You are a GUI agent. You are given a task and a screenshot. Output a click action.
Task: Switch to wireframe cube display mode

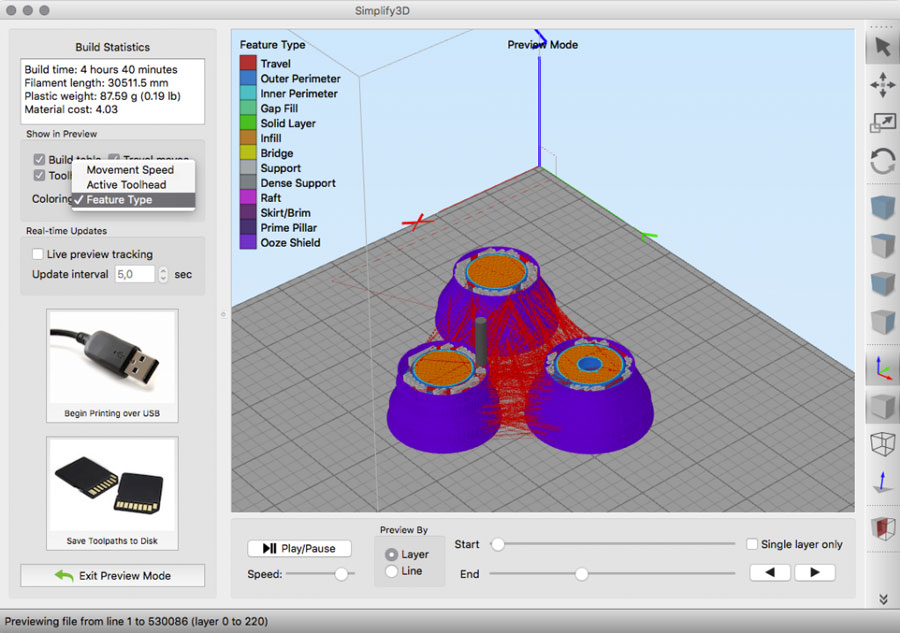click(882, 444)
